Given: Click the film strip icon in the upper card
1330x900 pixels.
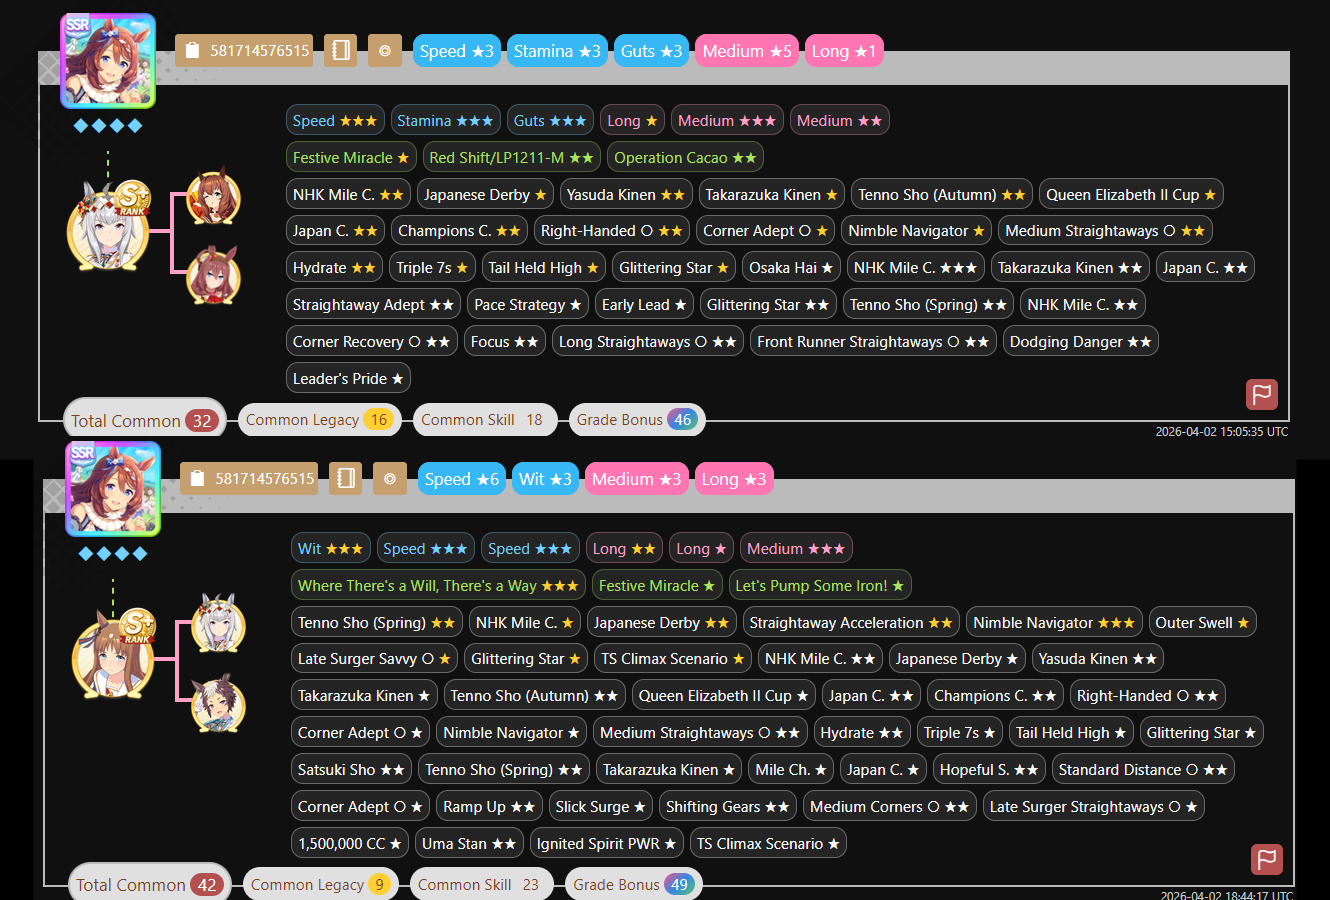Looking at the screenshot, I should (x=341, y=50).
